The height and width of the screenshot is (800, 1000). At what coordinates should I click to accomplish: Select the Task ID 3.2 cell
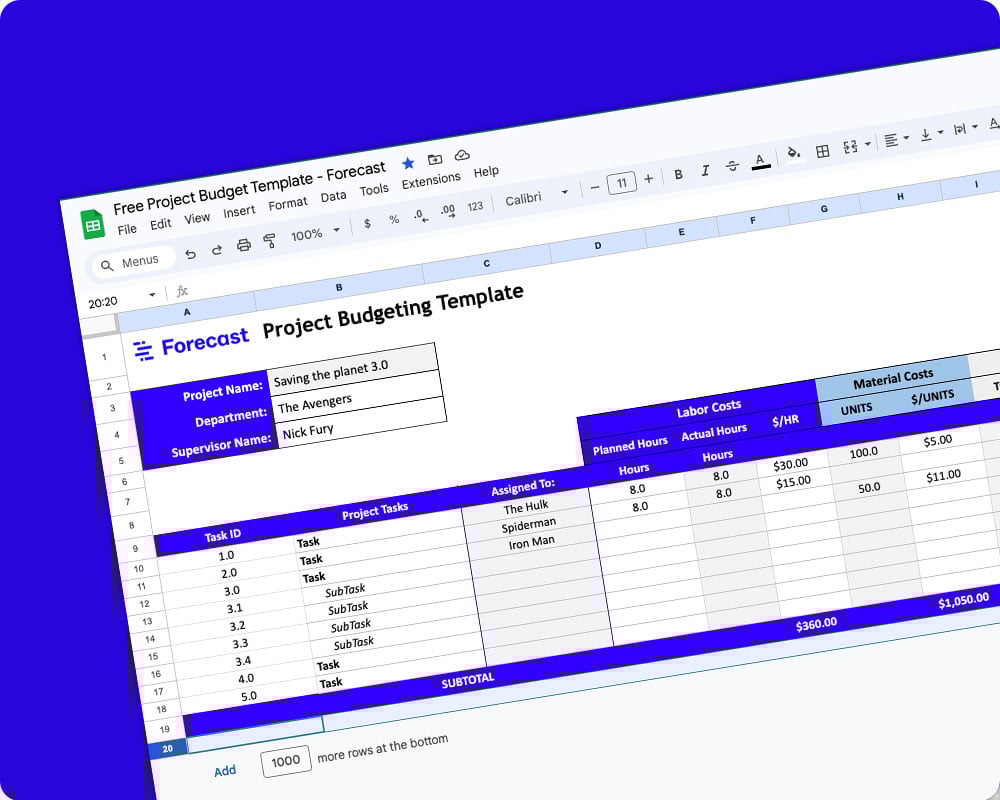pos(237,626)
